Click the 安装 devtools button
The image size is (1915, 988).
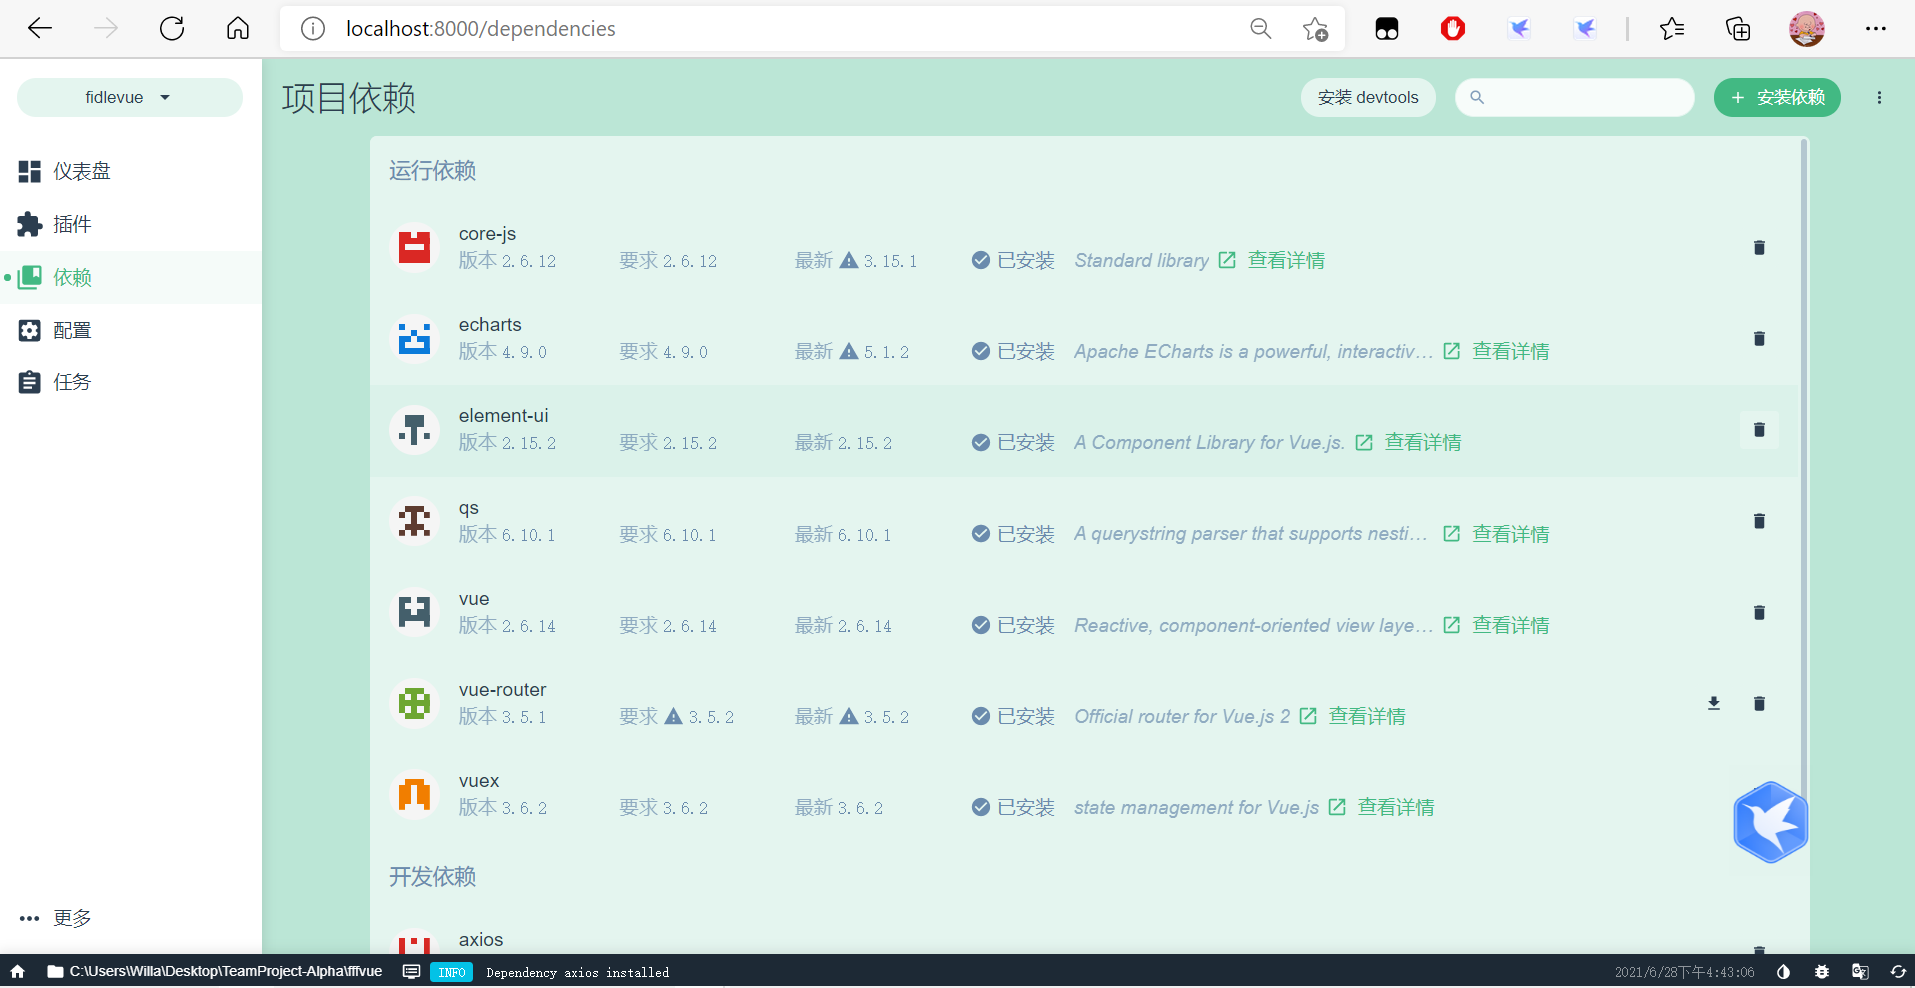[x=1368, y=97]
